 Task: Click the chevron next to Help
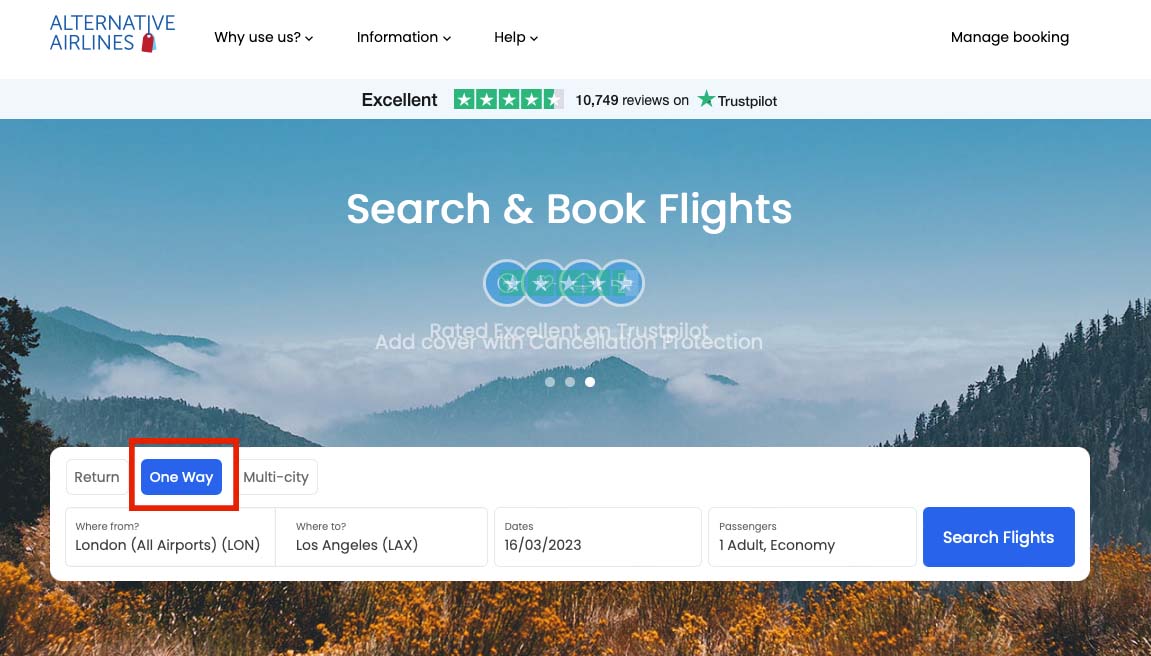pos(534,39)
